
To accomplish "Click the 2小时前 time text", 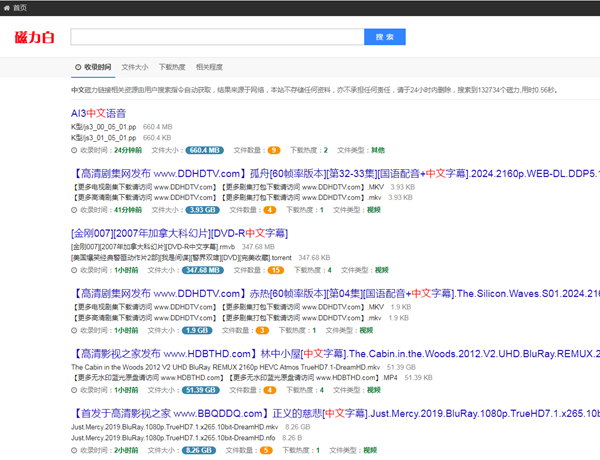I will (x=126, y=450).
